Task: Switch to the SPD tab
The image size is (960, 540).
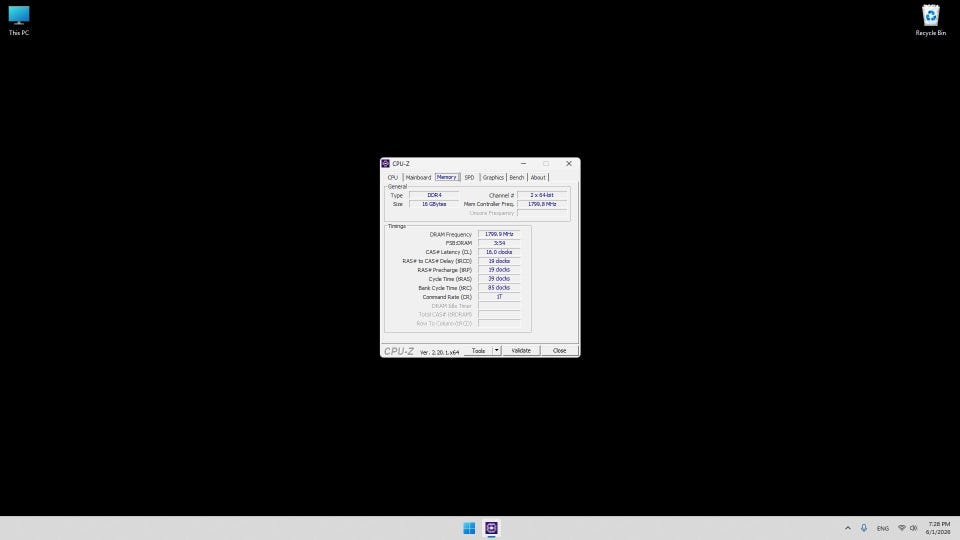Action: [x=469, y=178]
